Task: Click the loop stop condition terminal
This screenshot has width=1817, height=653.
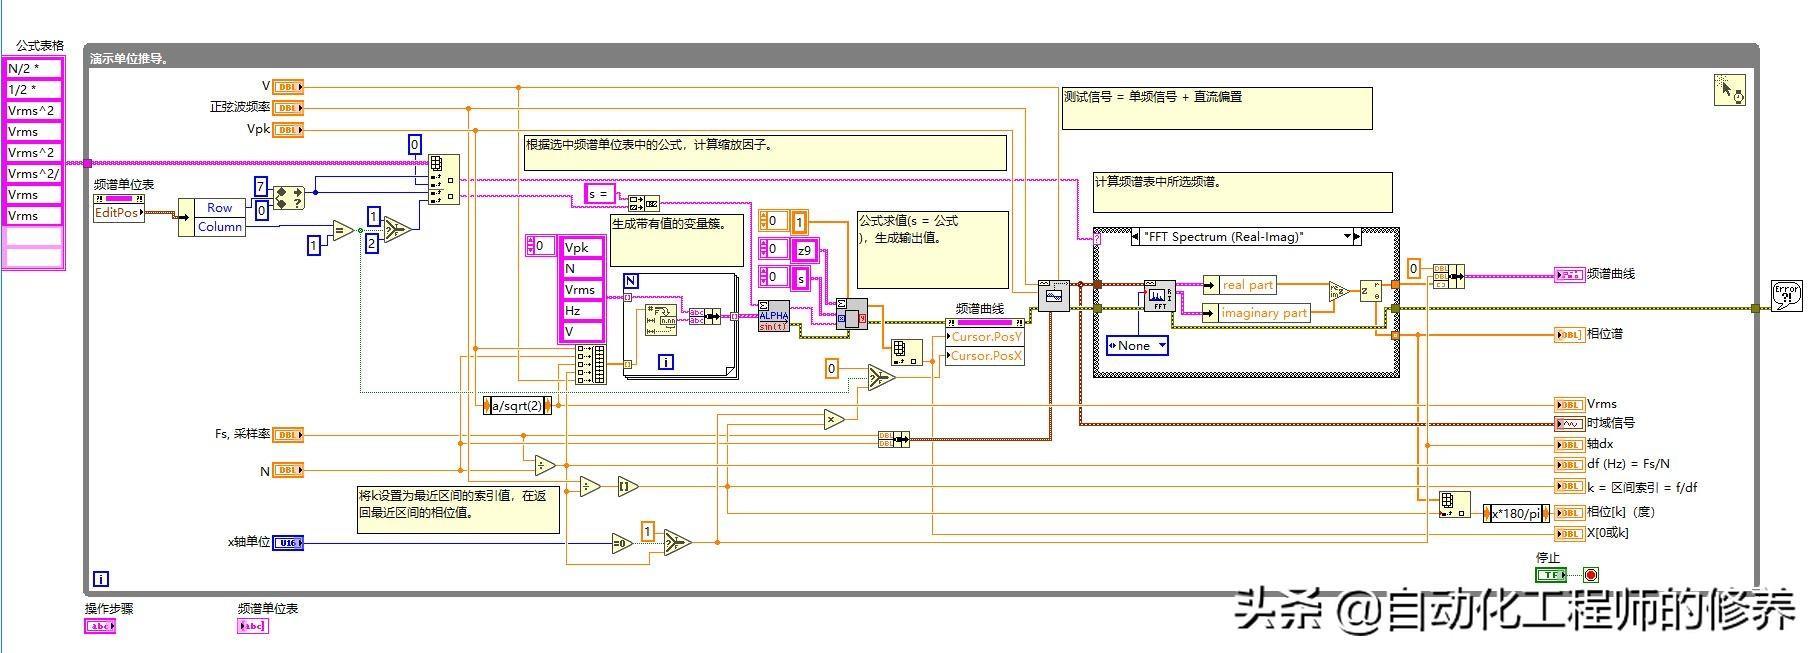Action: 1590,575
